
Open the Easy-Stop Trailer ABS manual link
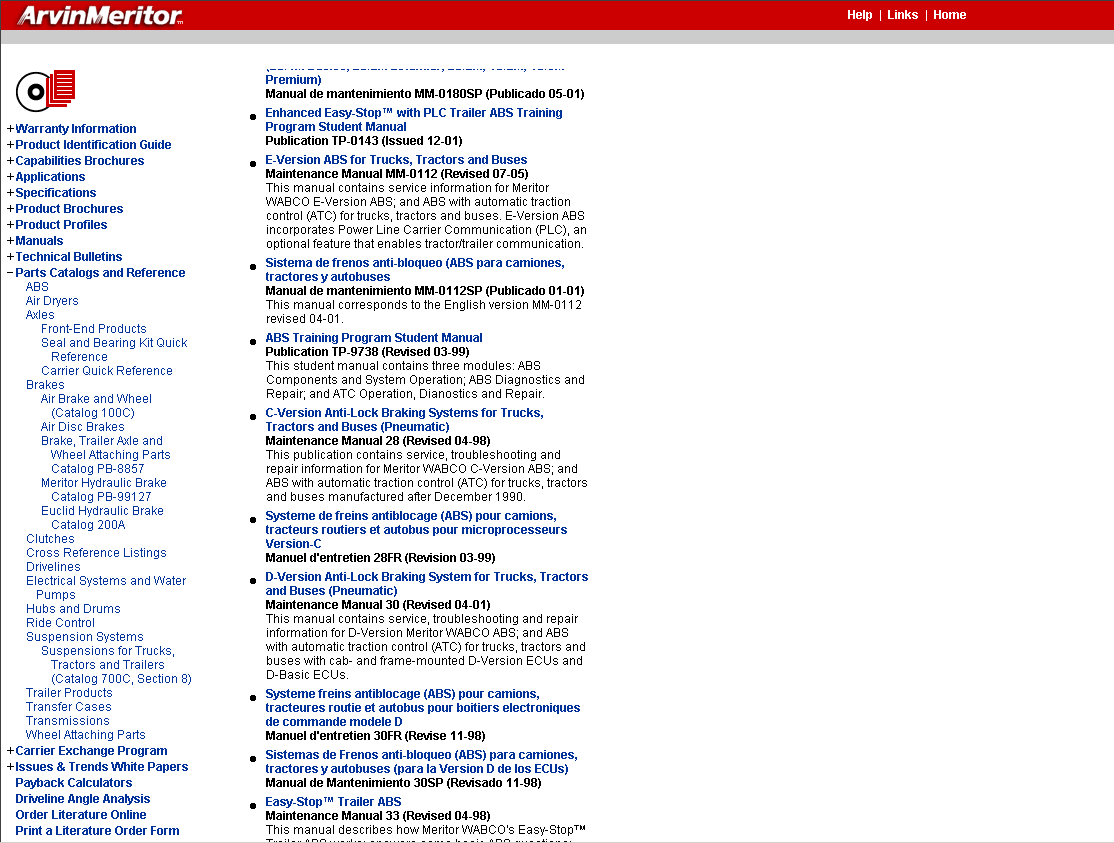[x=333, y=801]
